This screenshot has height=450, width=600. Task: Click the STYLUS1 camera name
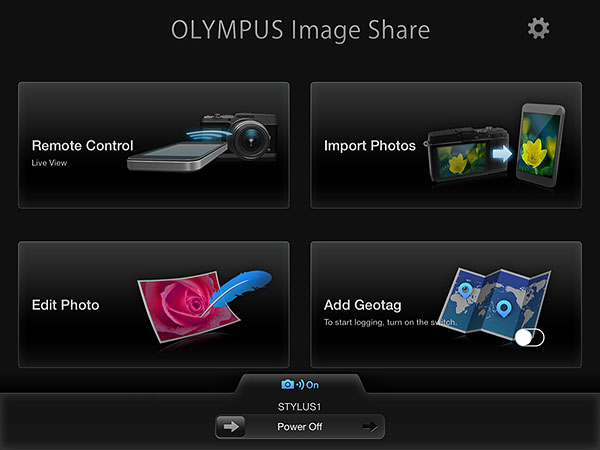(x=299, y=407)
